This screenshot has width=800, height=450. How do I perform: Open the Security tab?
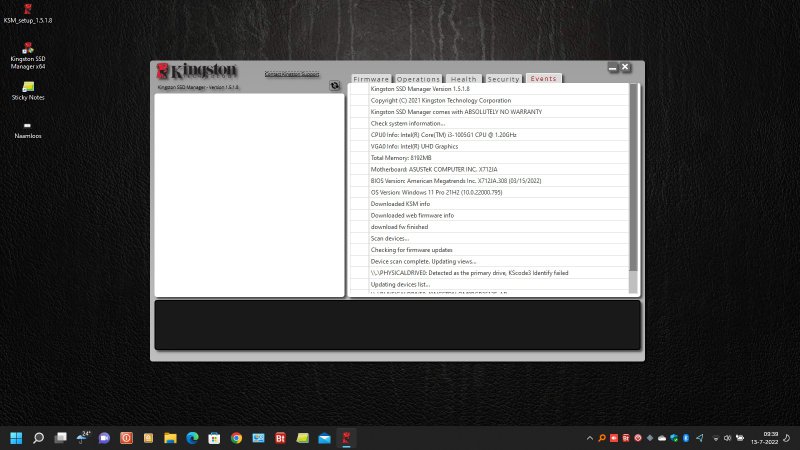(x=503, y=78)
